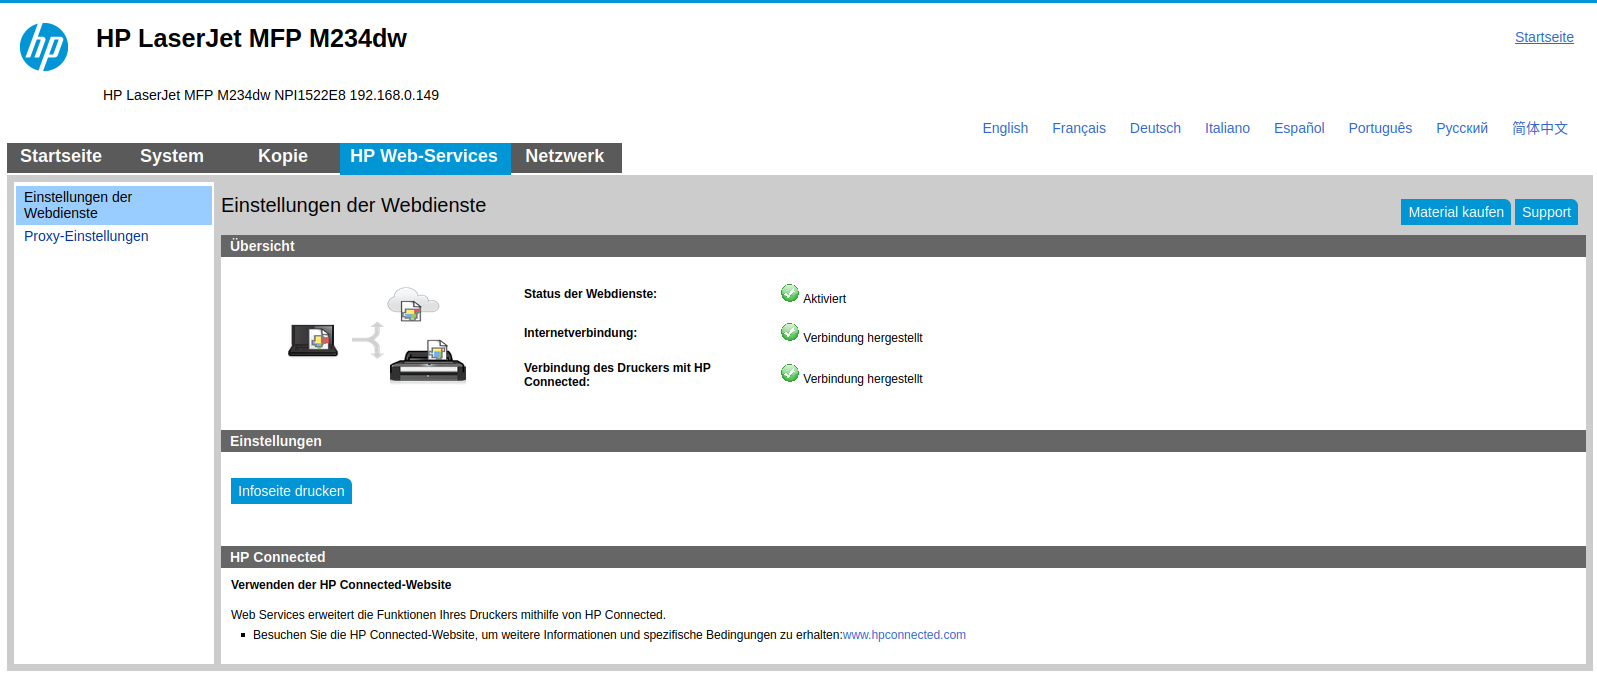Switch language to Italiano
Image resolution: width=1597 pixels, height=677 pixels.
pyautogui.click(x=1227, y=128)
